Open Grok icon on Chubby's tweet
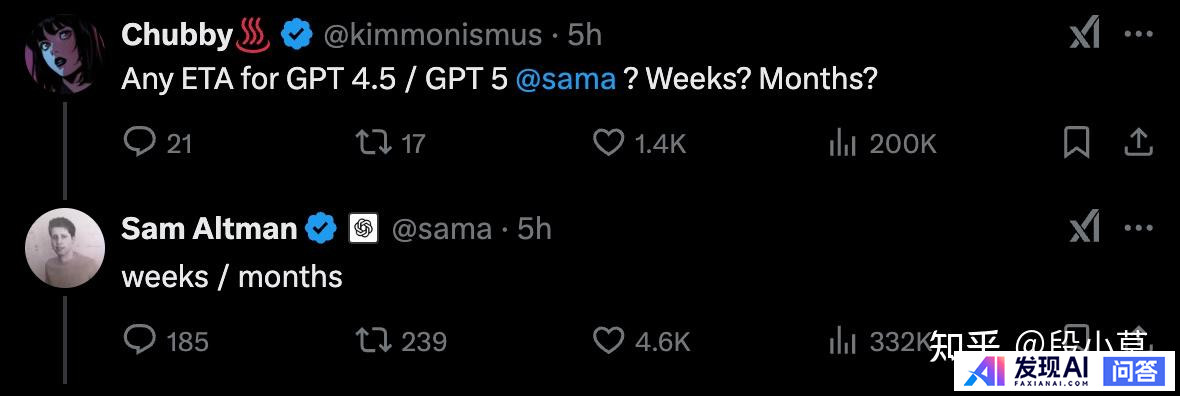1180x396 pixels. (1084, 34)
